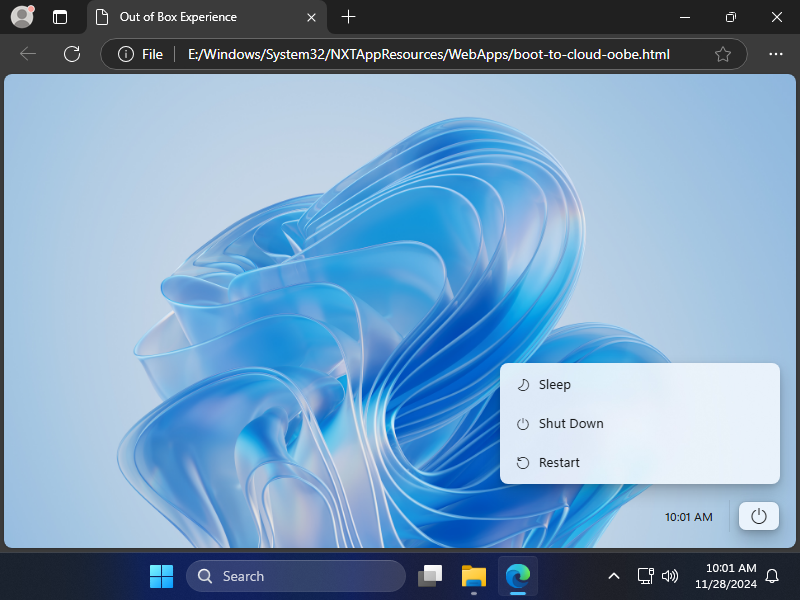800x600 pixels.
Task: Click the OOBE power button
Action: (x=759, y=516)
